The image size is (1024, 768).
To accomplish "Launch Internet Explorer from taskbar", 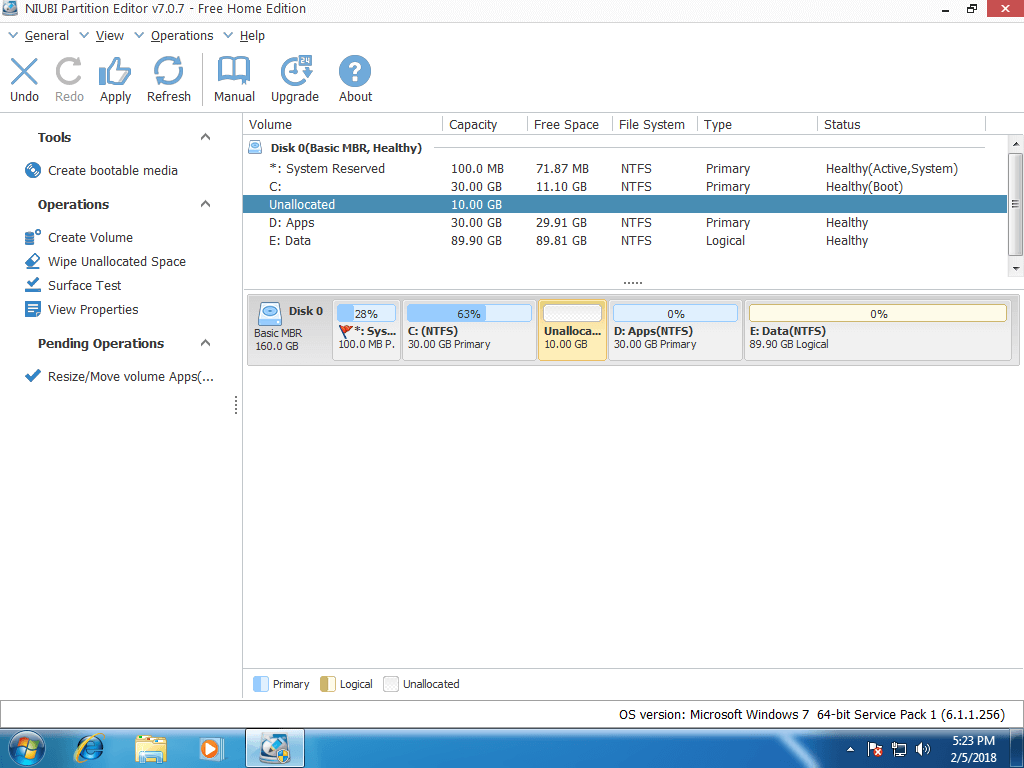I will 89,748.
